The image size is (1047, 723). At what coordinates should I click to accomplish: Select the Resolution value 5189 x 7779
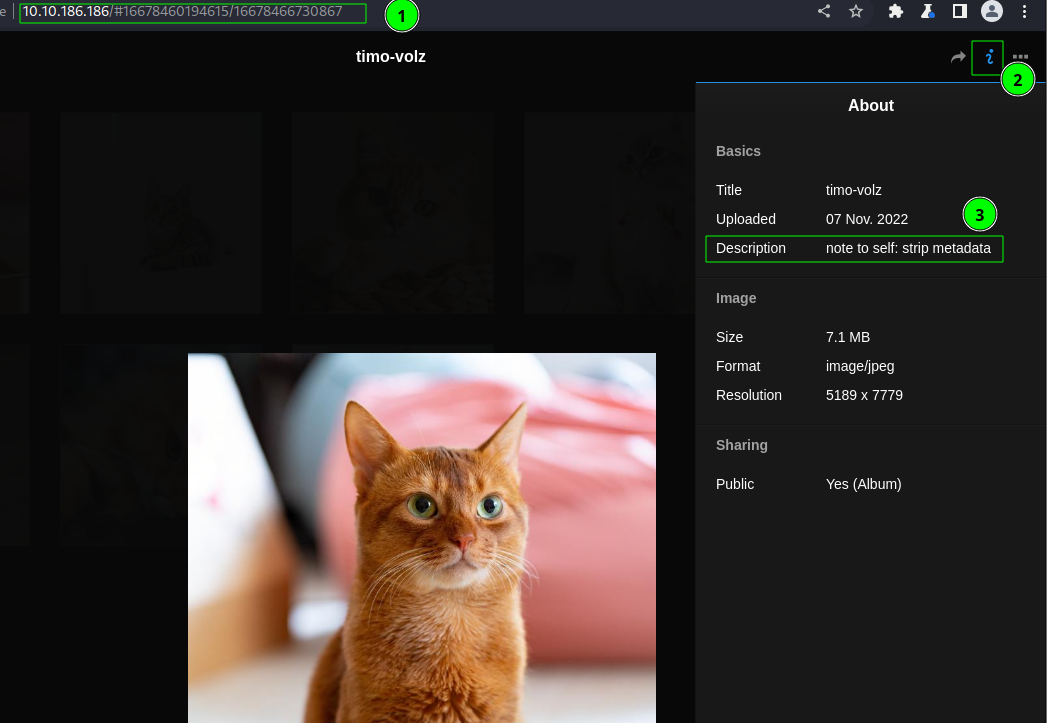coord(864,395)
